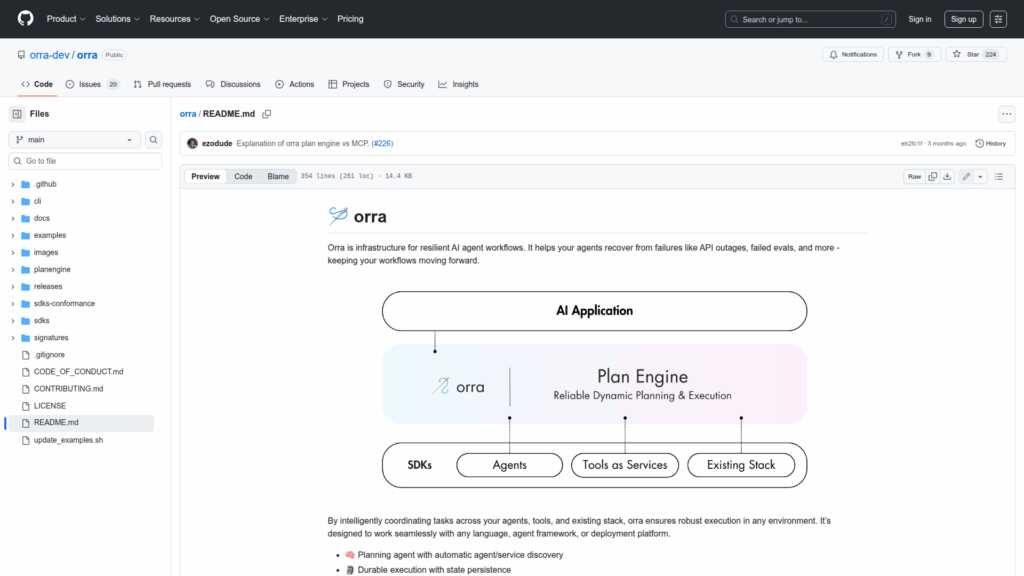Open the edit options dropdown arrow
Screen dimensions: 1024x576
click(980, 176)
